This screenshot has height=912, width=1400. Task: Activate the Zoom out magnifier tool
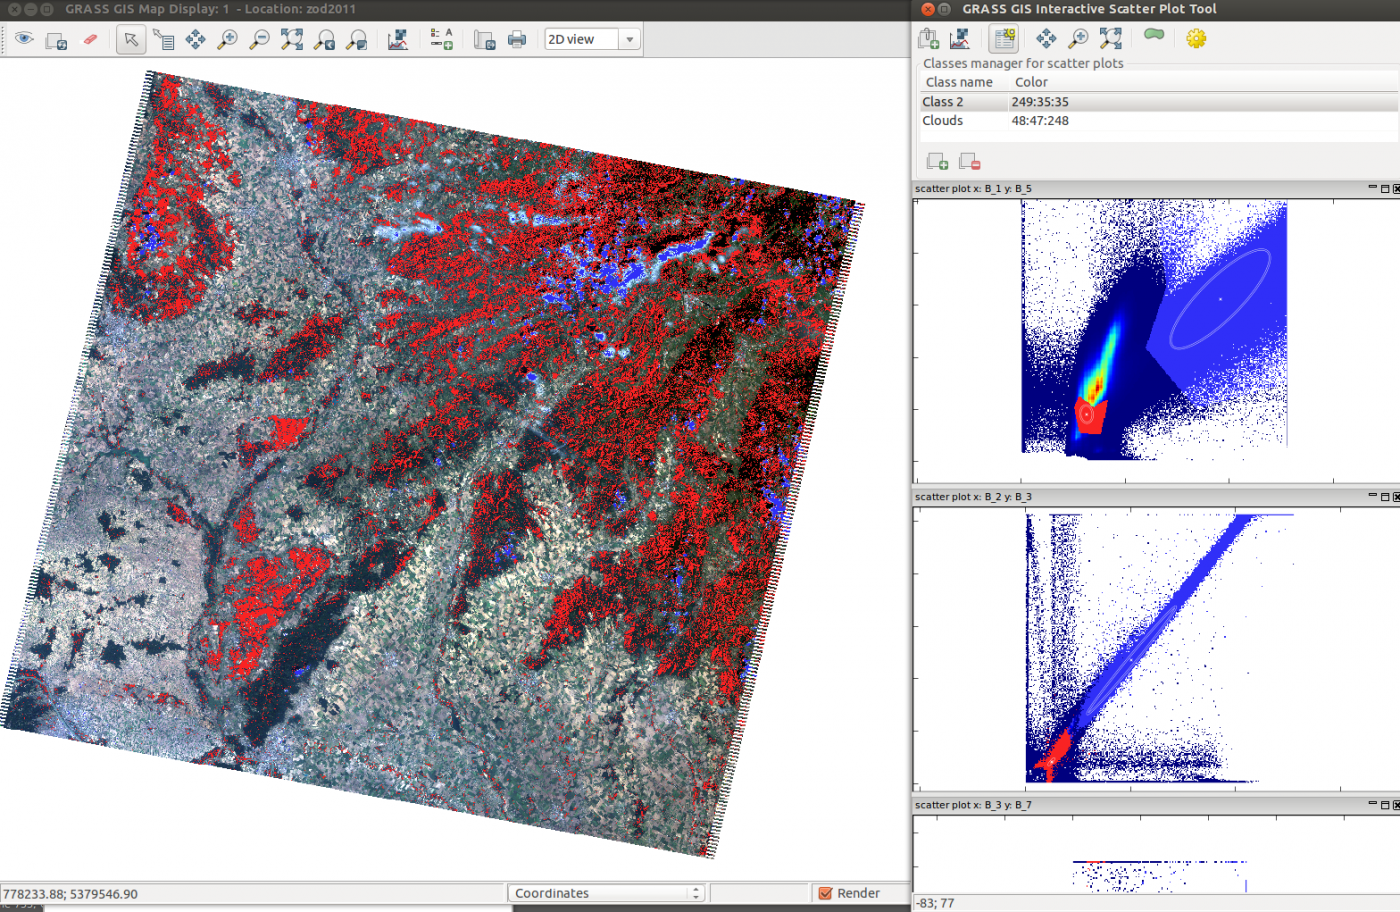tap(259, 39)
